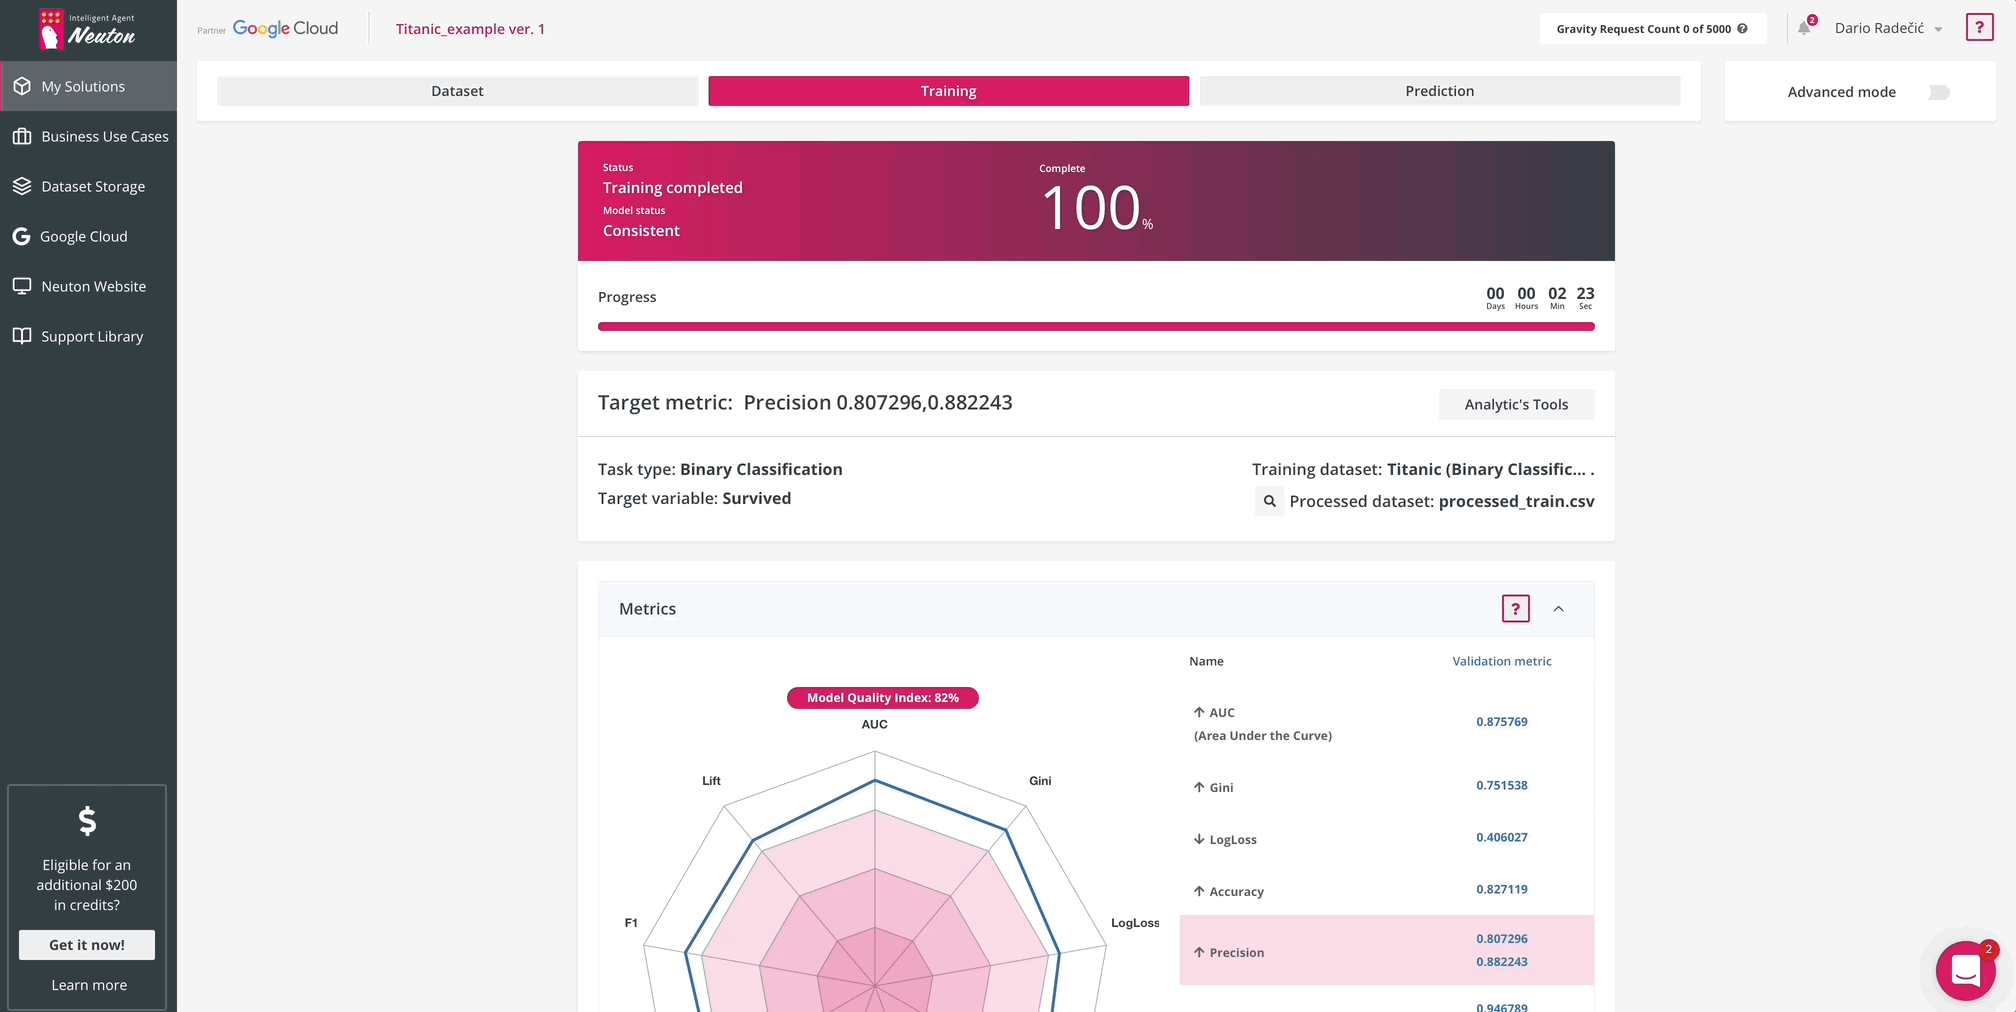Collapse the Metrics panel chevron

(x=1558, y=609)
